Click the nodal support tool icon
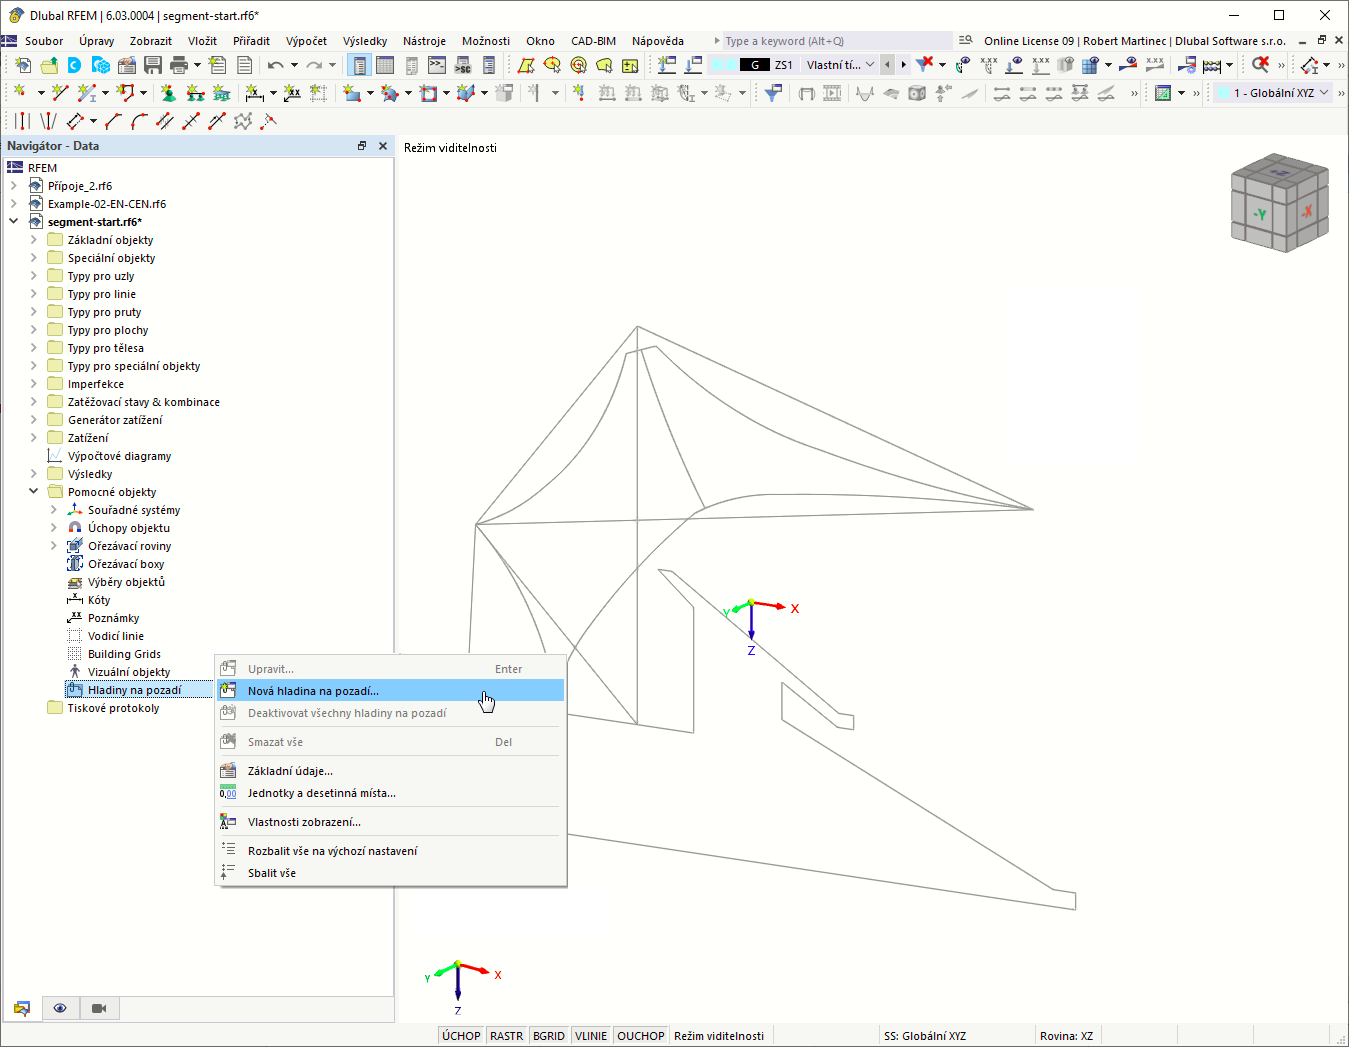 (x=168, y=93)
